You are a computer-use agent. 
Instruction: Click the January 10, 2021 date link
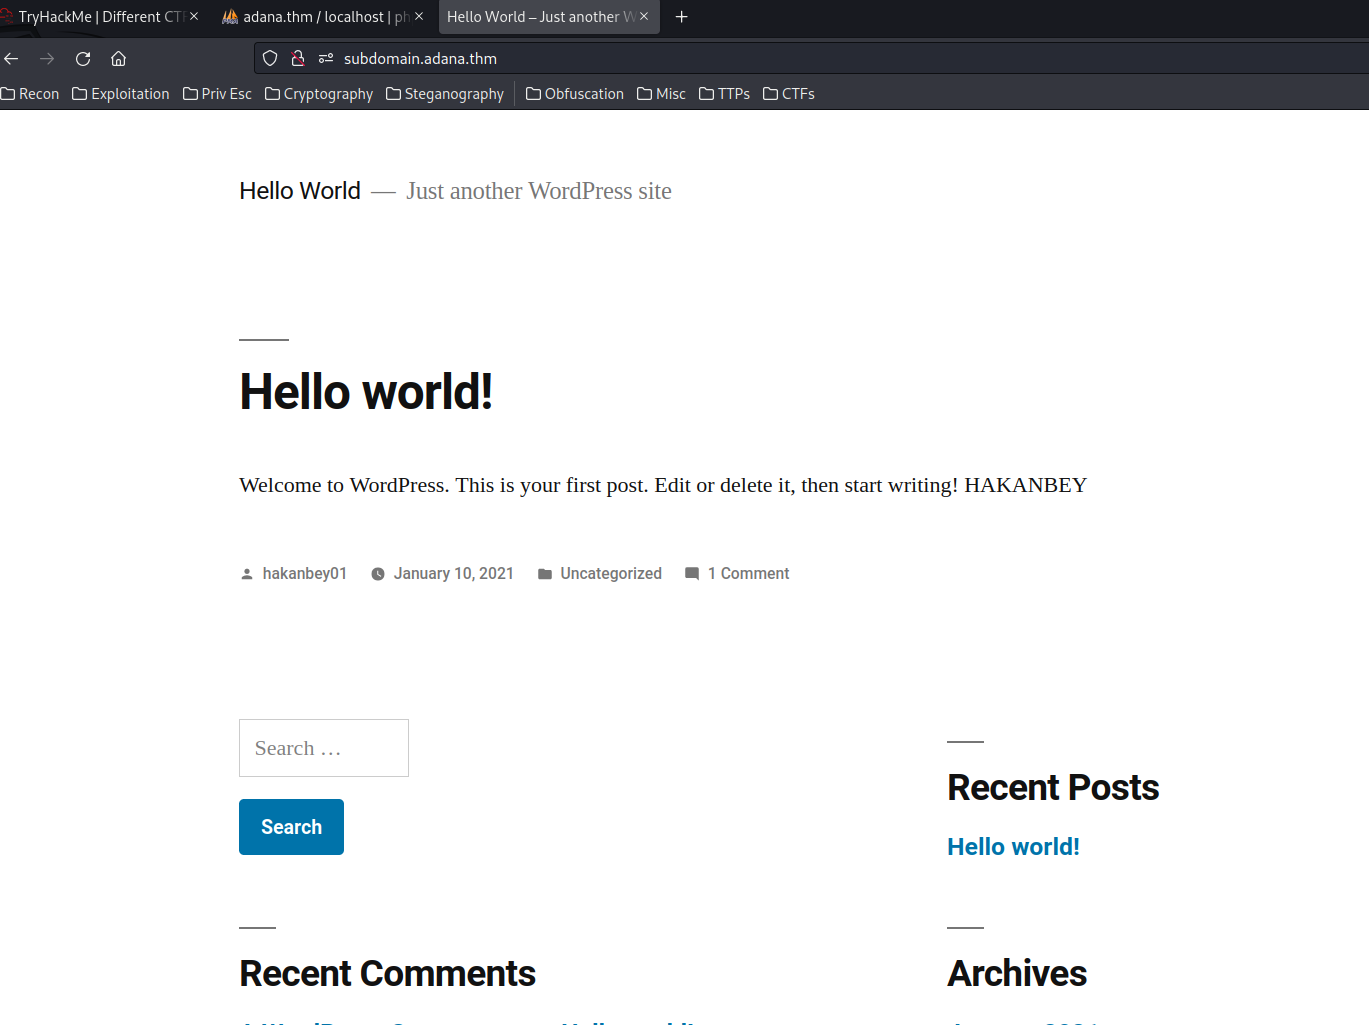(454, 574)
